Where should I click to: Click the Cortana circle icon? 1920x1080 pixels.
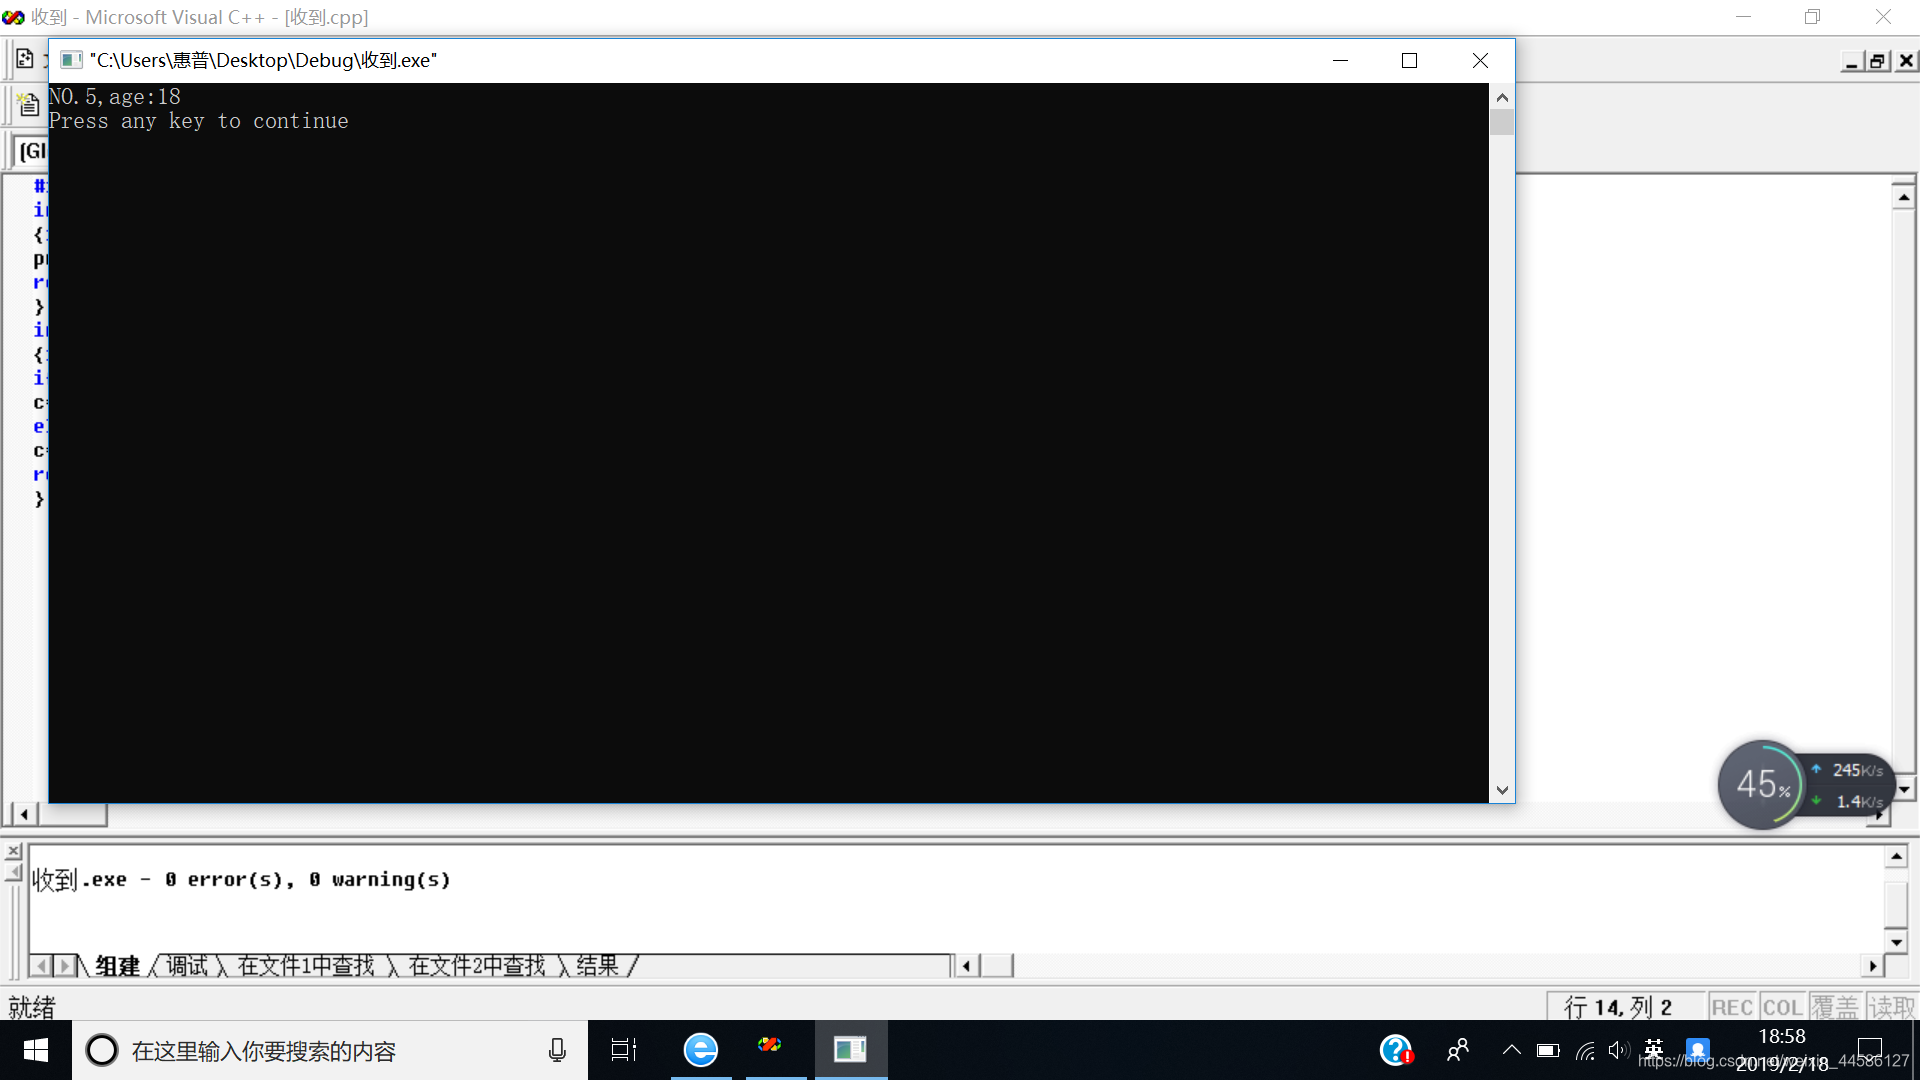click(x=102, y=1050)
